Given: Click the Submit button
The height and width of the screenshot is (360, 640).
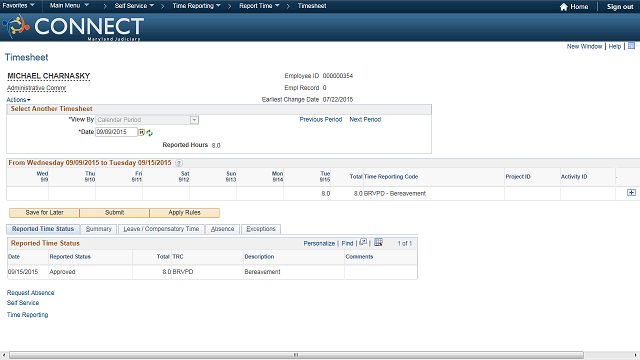Looking at the screenshot, I should tap(114, 213).
